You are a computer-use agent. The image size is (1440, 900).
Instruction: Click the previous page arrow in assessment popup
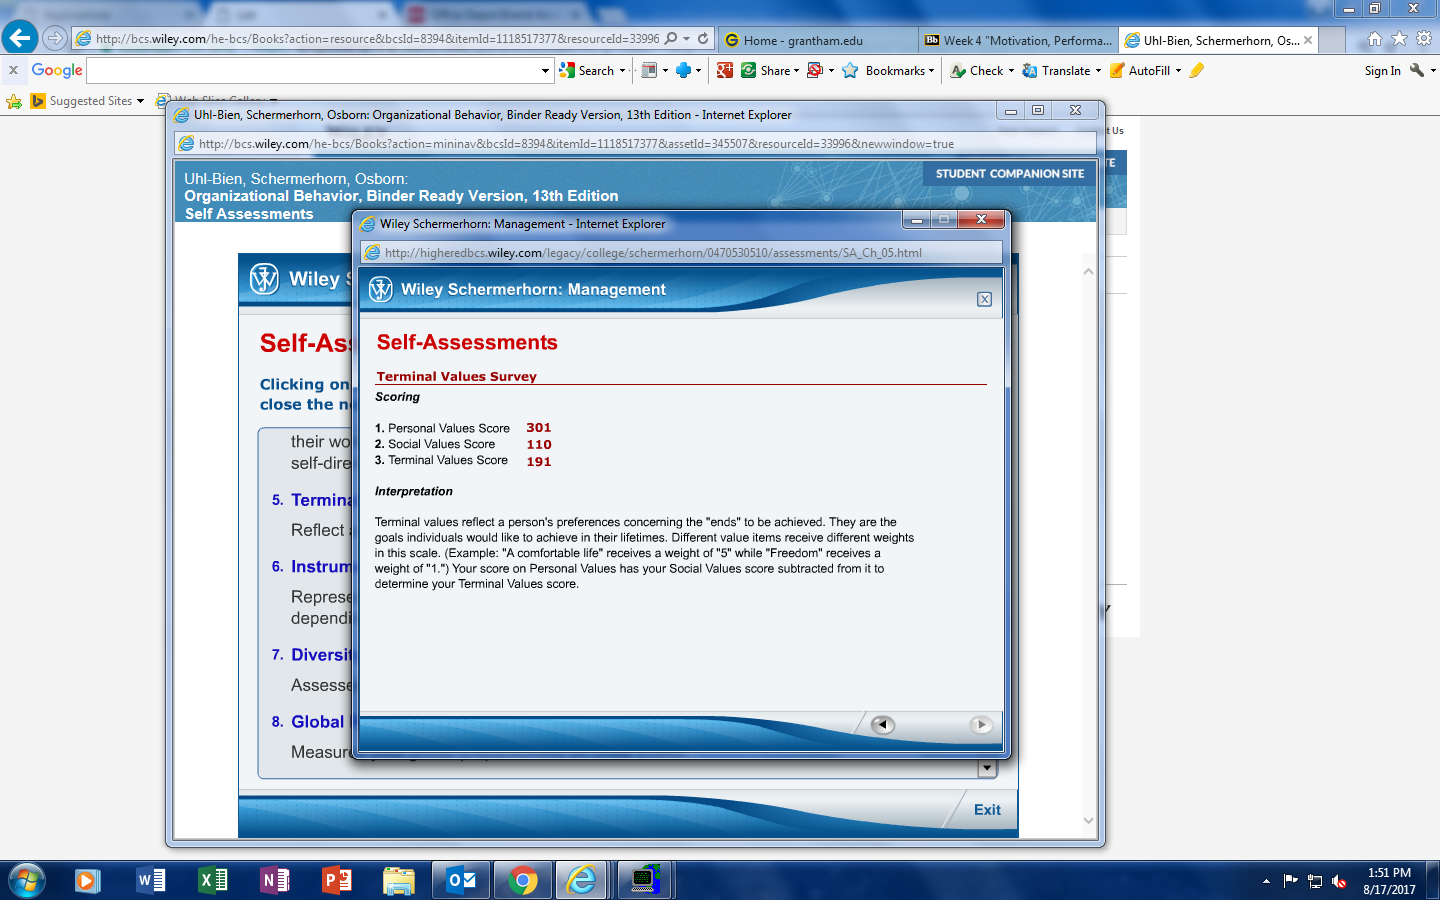882,725
